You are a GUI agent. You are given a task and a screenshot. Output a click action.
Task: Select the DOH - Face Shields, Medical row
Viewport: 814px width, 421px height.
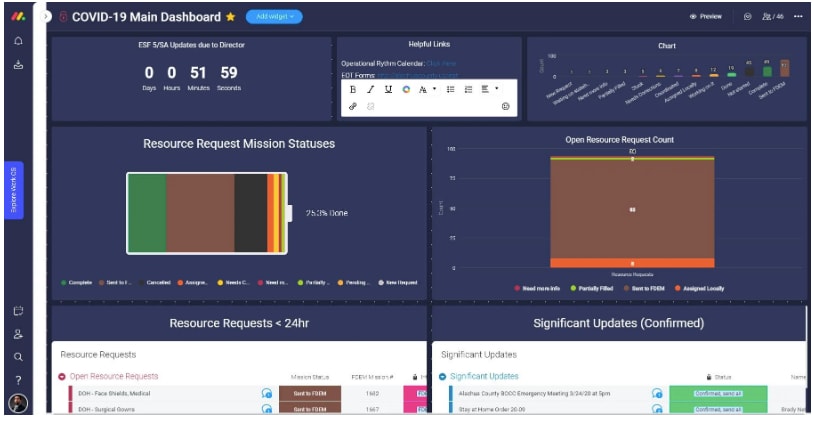(x=114, y=393)
